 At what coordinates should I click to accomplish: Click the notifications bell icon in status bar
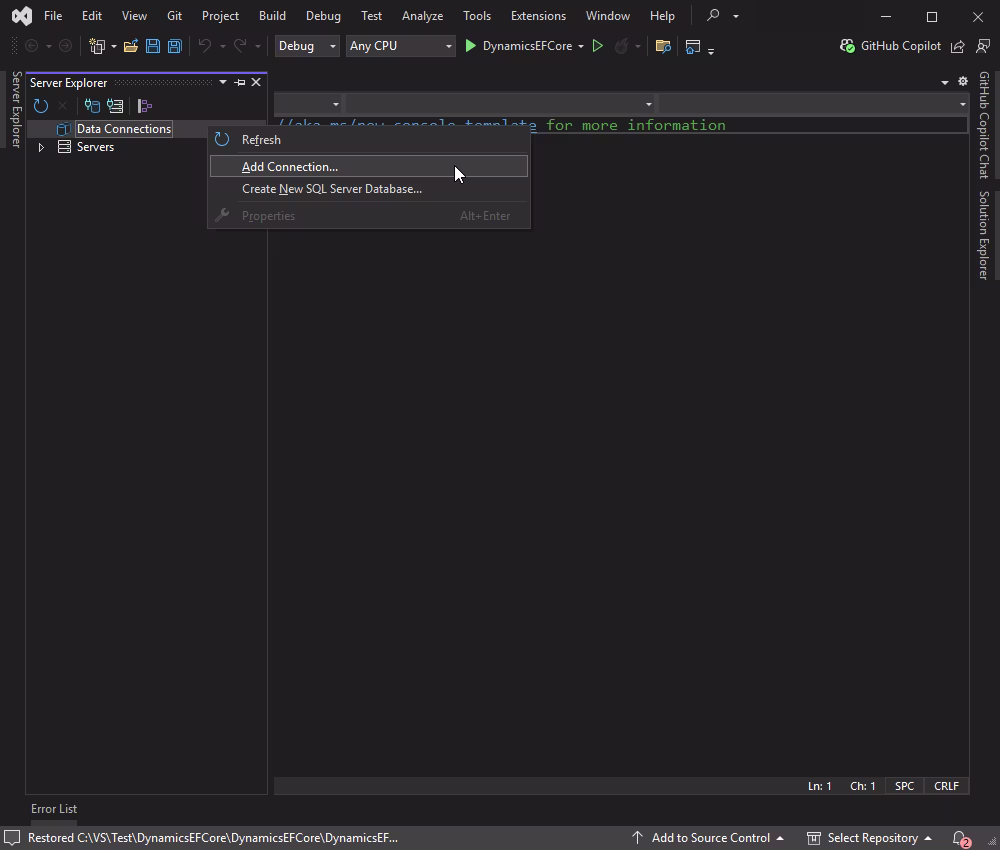coord(960,838)
